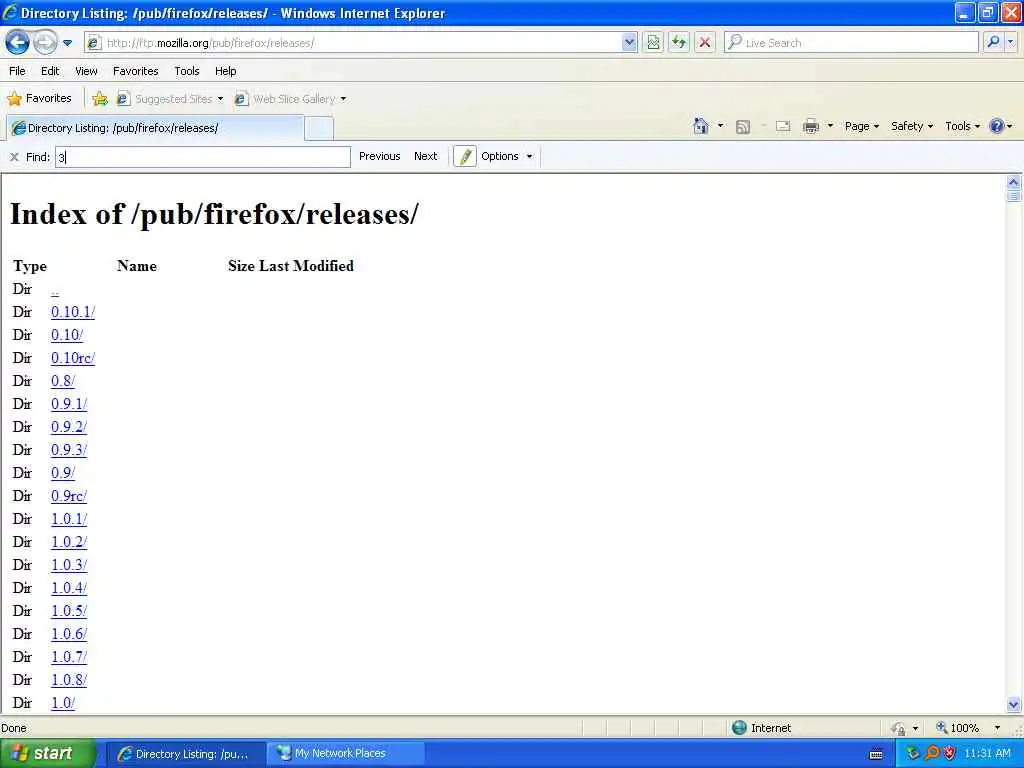Open the recent pages dropdown next to the Forward button
1024x768 pixels.
pyautogui.click(x=67, y=43)
